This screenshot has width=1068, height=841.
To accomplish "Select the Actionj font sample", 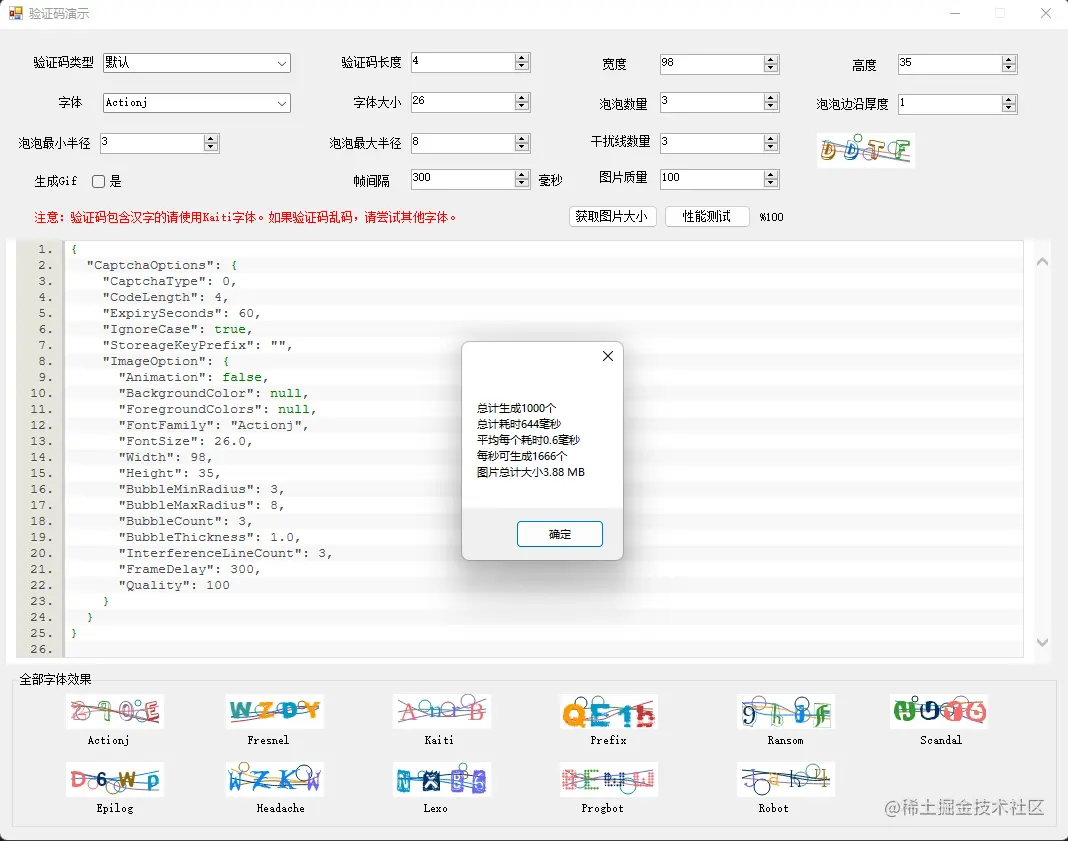I will (x=113, y=710).
